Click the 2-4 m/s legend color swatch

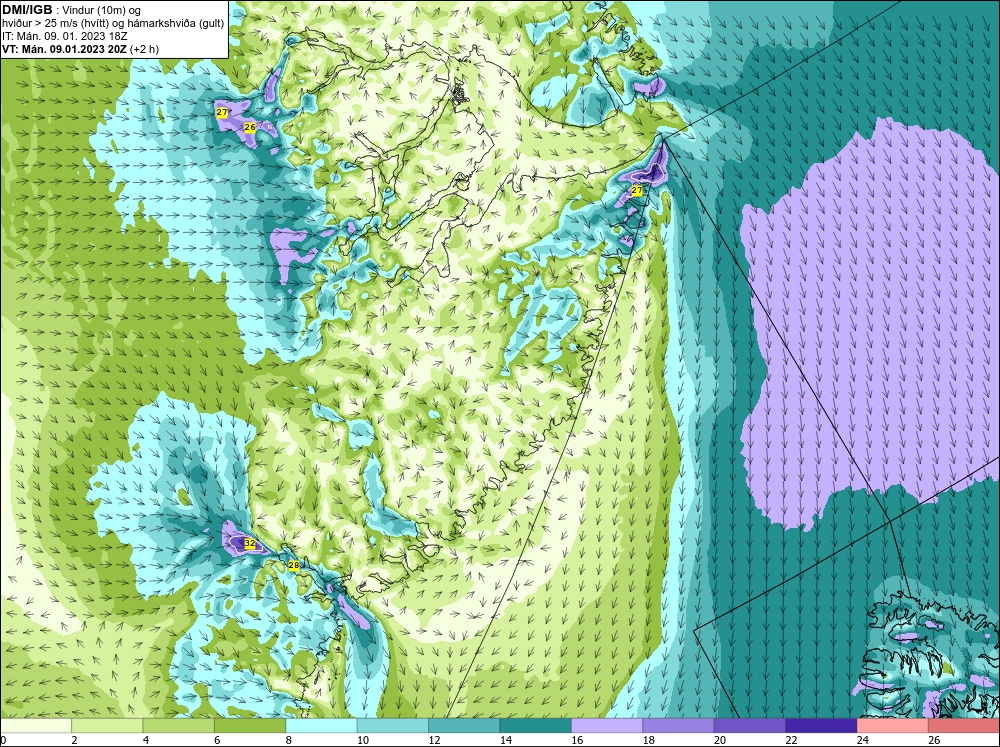107,726
